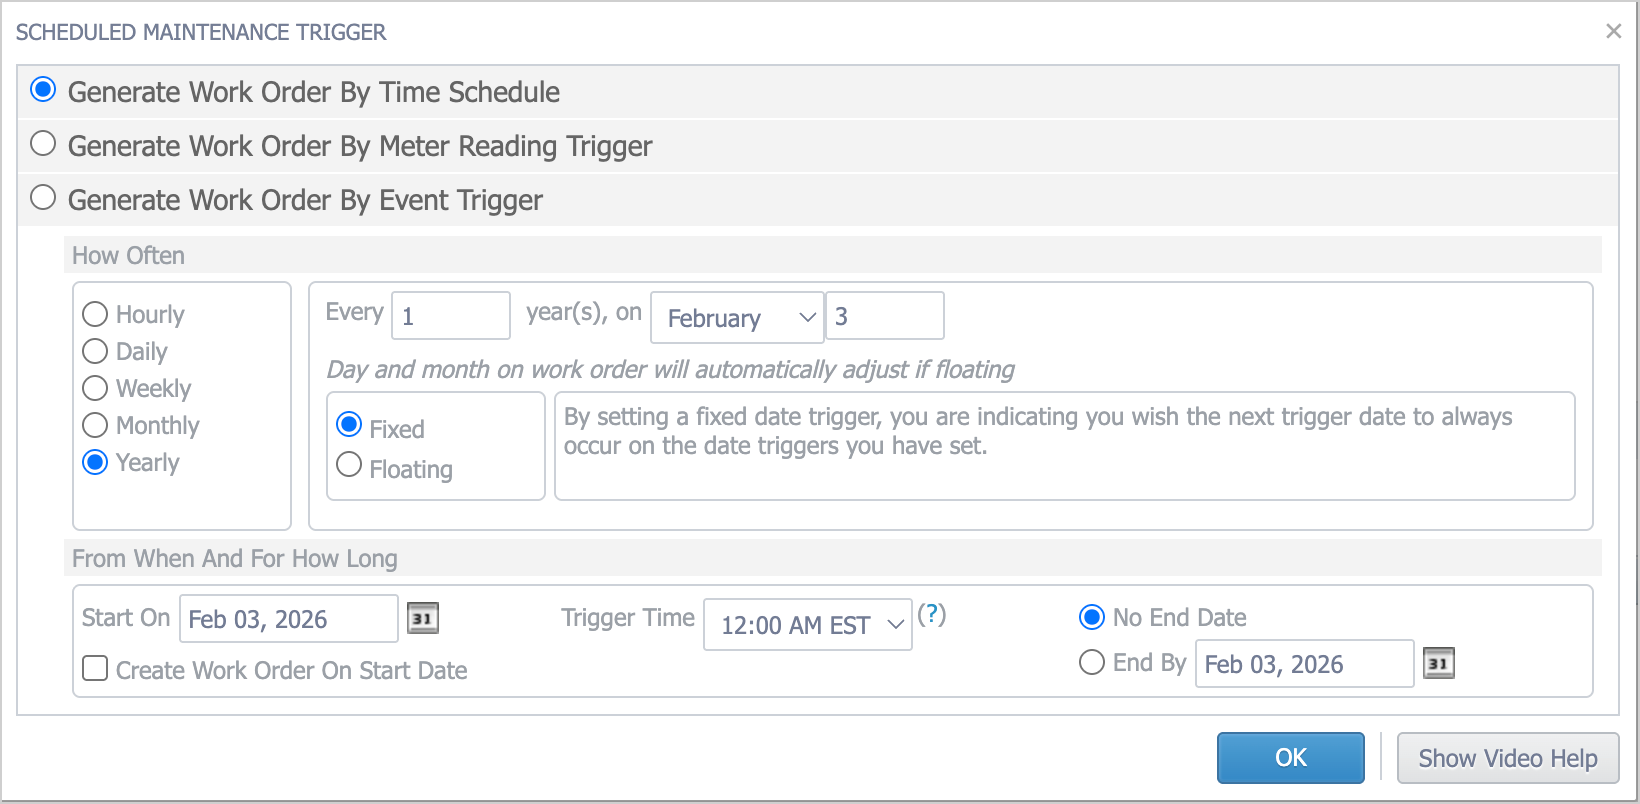Choose the End By radio button

click(x=1092, y=663)
